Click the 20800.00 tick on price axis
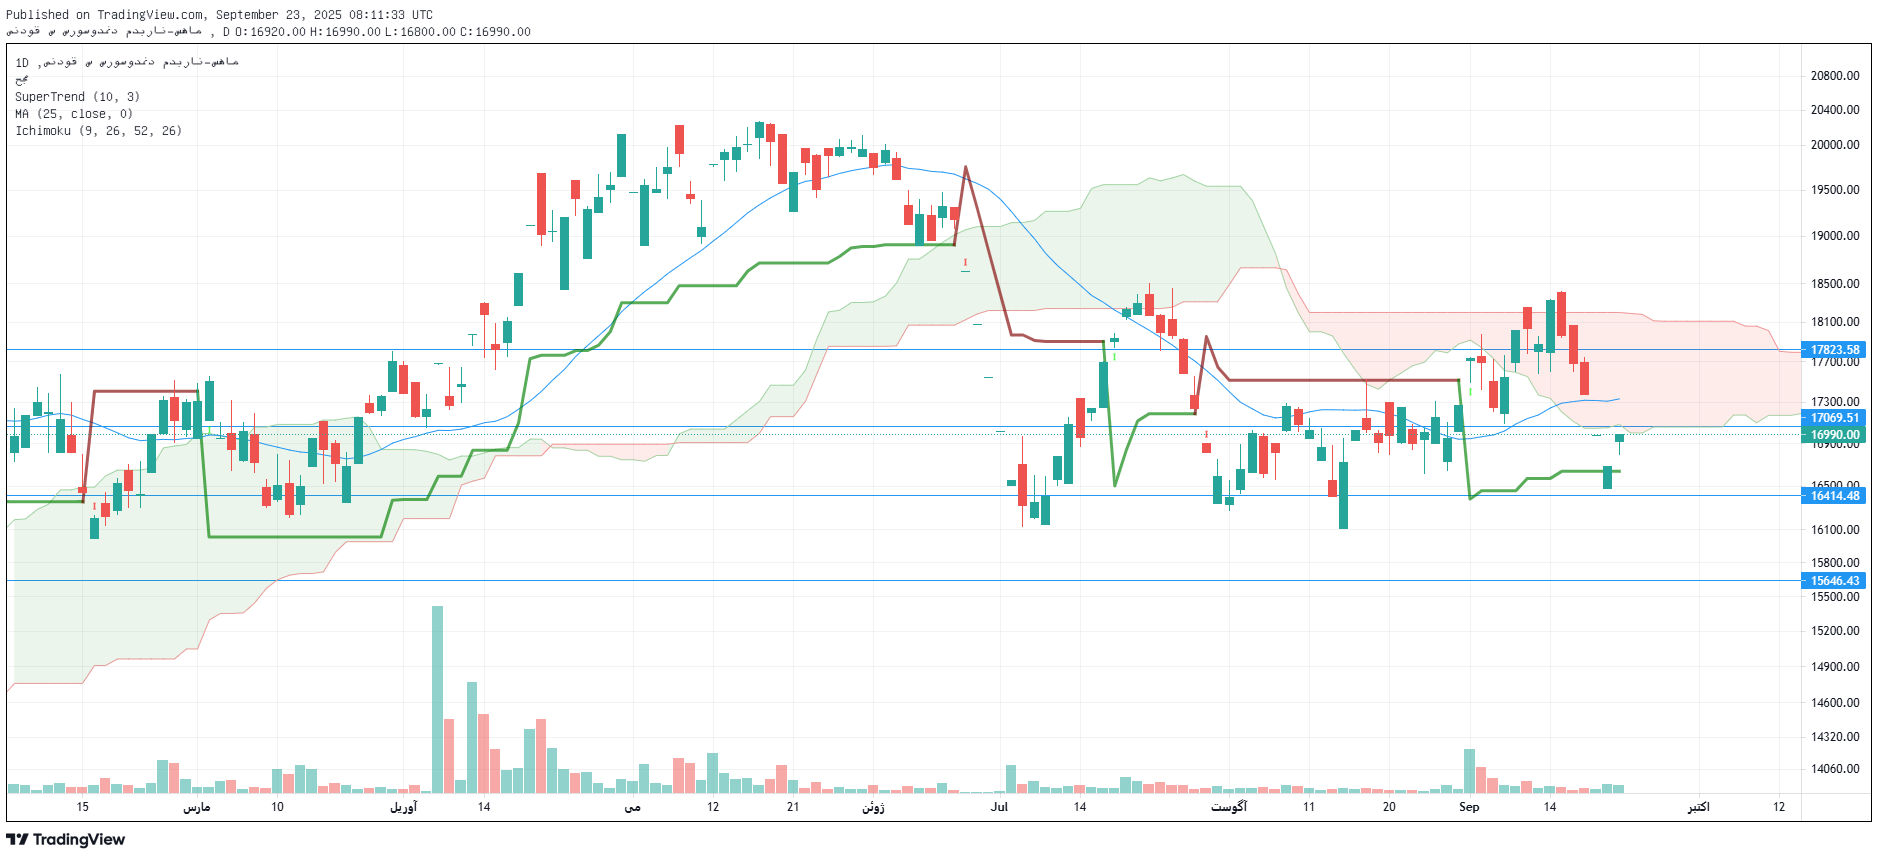Viewport: 1878px width, 858px height. pos(1834,76)
